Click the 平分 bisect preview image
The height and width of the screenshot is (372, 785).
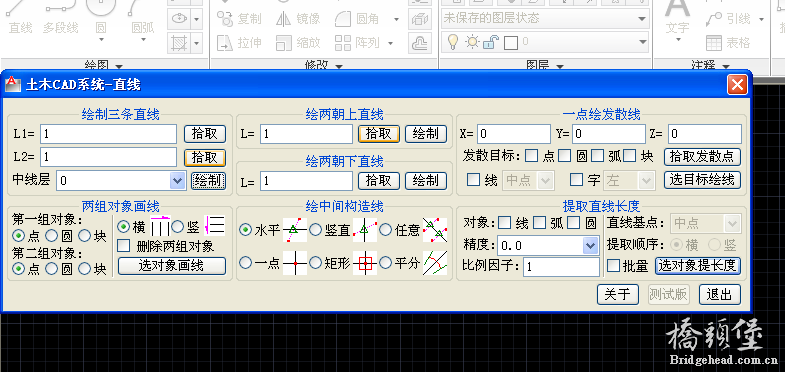click(x=435, y=263)
